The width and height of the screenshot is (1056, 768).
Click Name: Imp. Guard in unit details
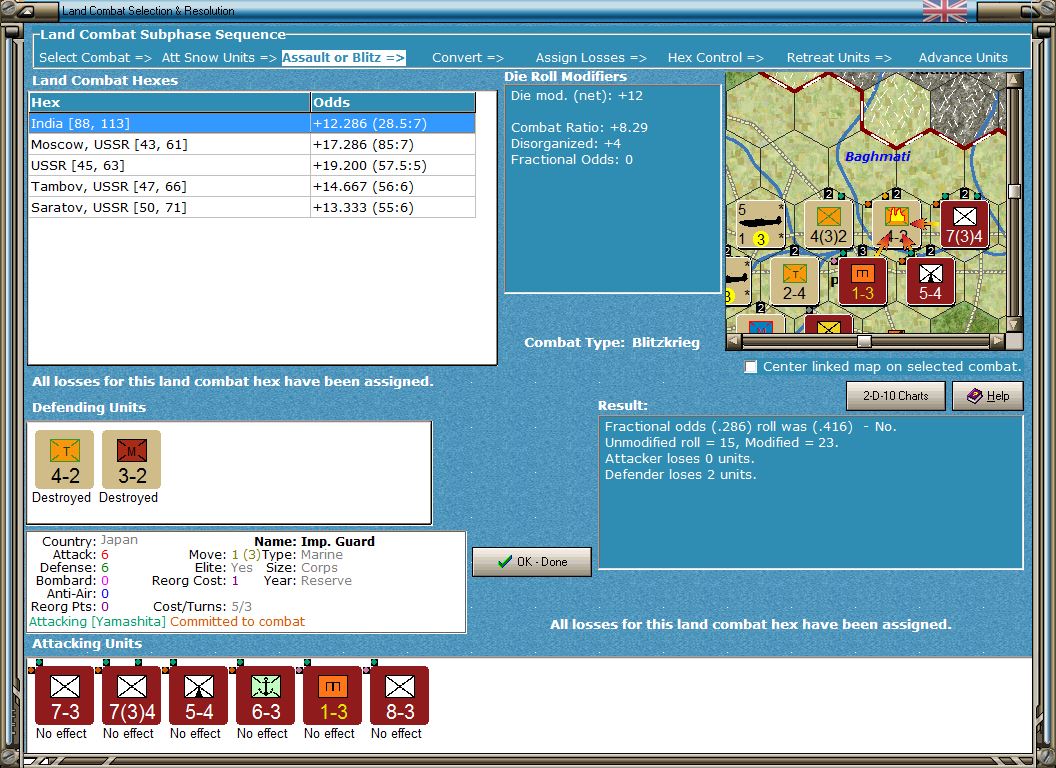[315, 541]
